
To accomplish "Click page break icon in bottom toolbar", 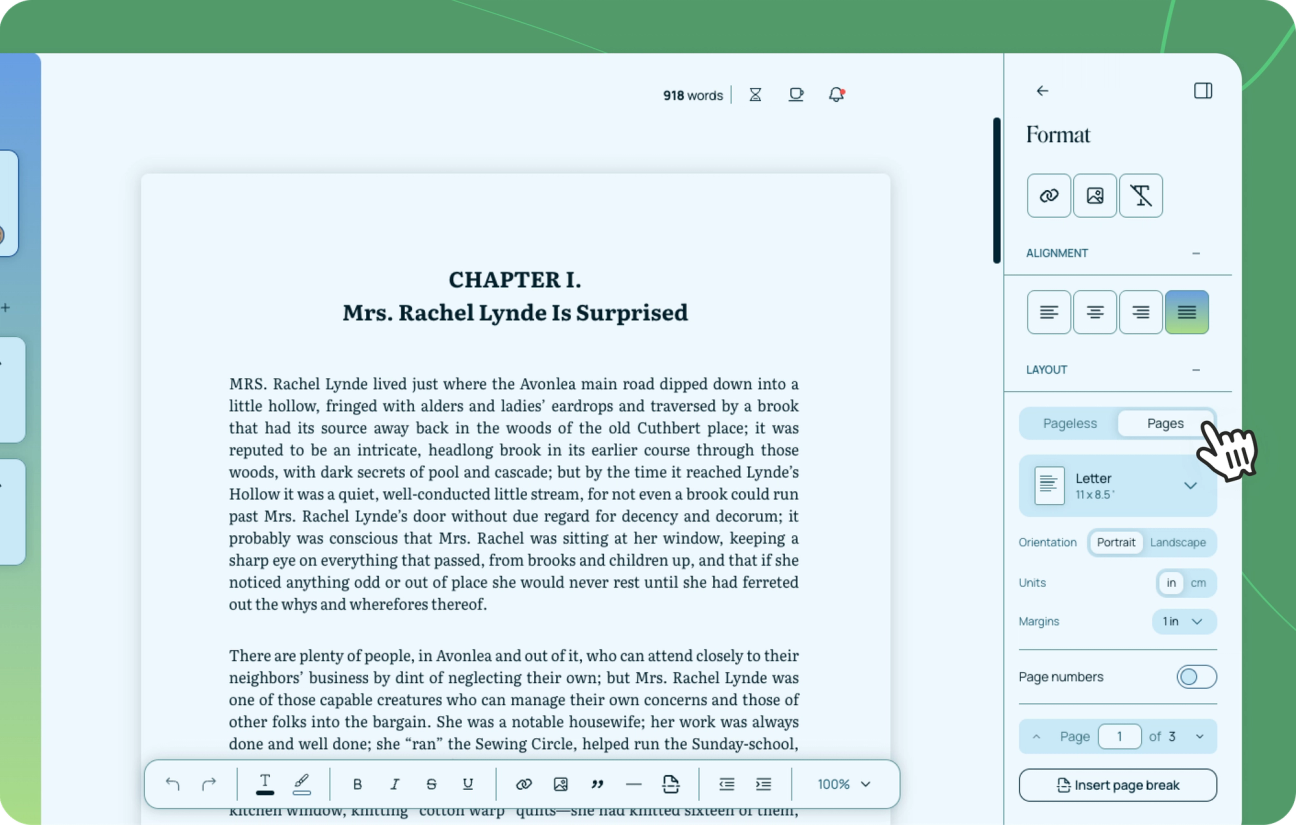I will (671, 785).
